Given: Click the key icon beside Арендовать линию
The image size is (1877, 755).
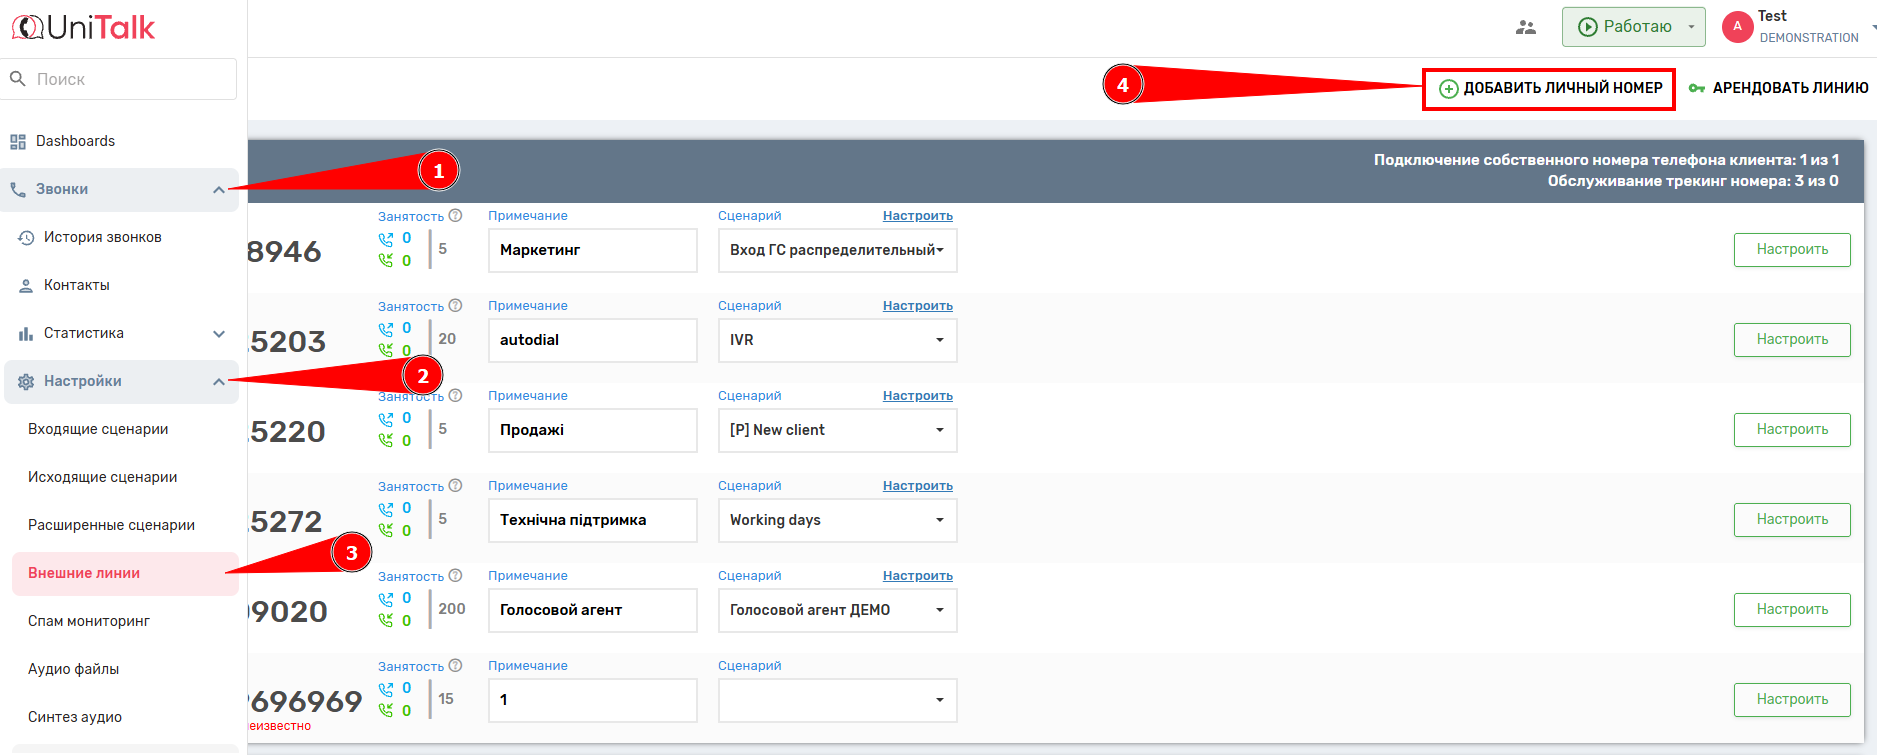Looking at the screenshot, I should 1696,88.
